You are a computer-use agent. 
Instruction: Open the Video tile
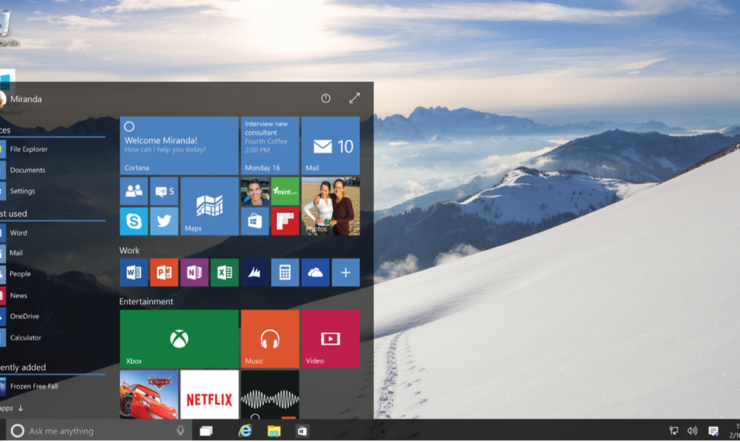330,339
